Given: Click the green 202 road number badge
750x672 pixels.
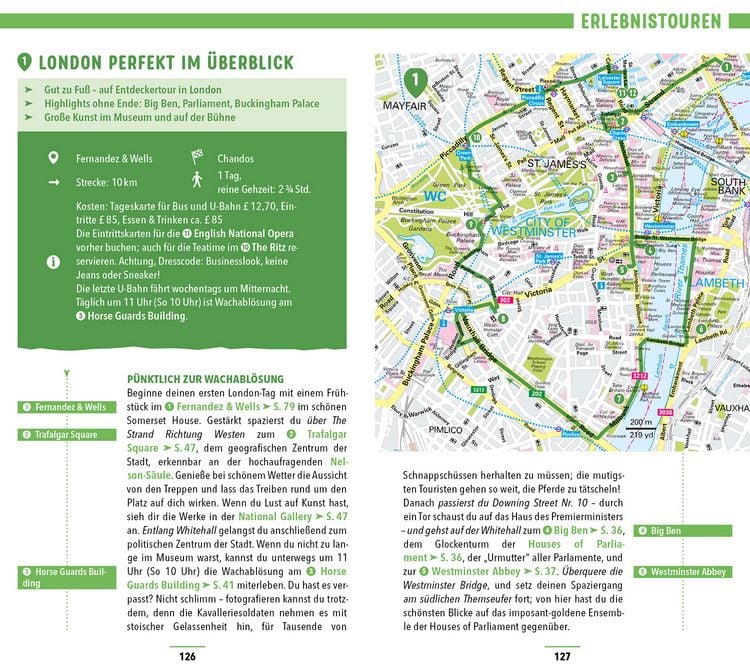Looking at the screenshot, I should pos(537,393).
